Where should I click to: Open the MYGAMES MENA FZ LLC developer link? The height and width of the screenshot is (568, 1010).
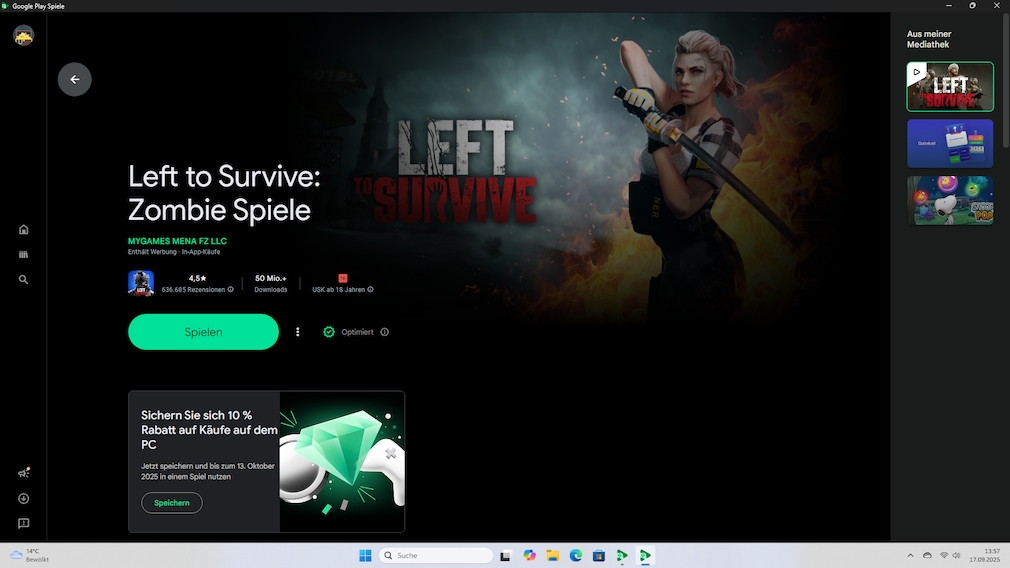[x=177, y=241]
